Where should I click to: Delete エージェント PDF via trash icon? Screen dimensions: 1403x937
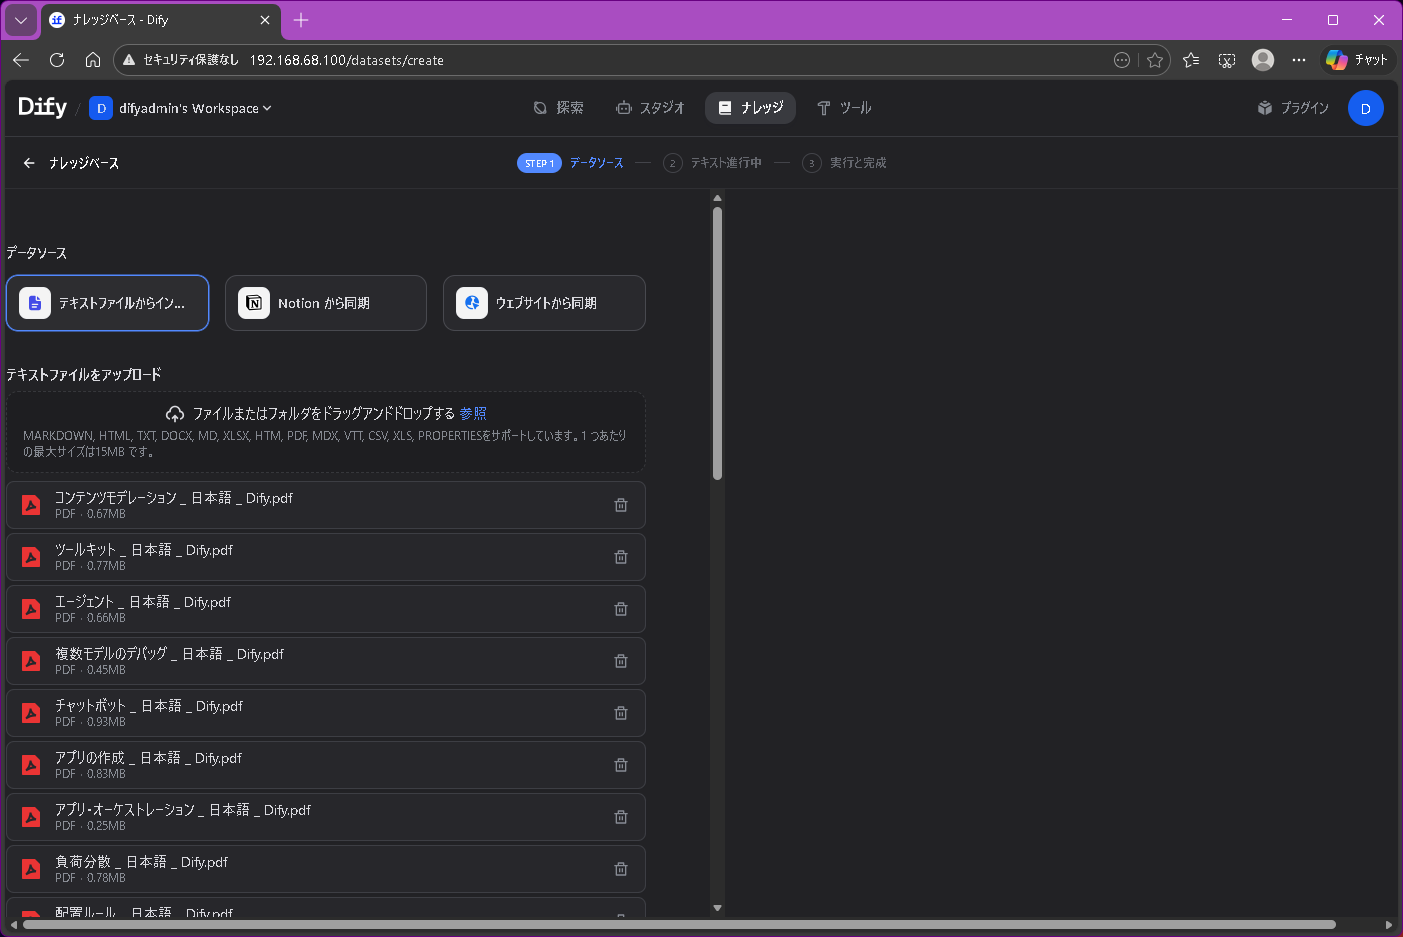pos(621,609)
